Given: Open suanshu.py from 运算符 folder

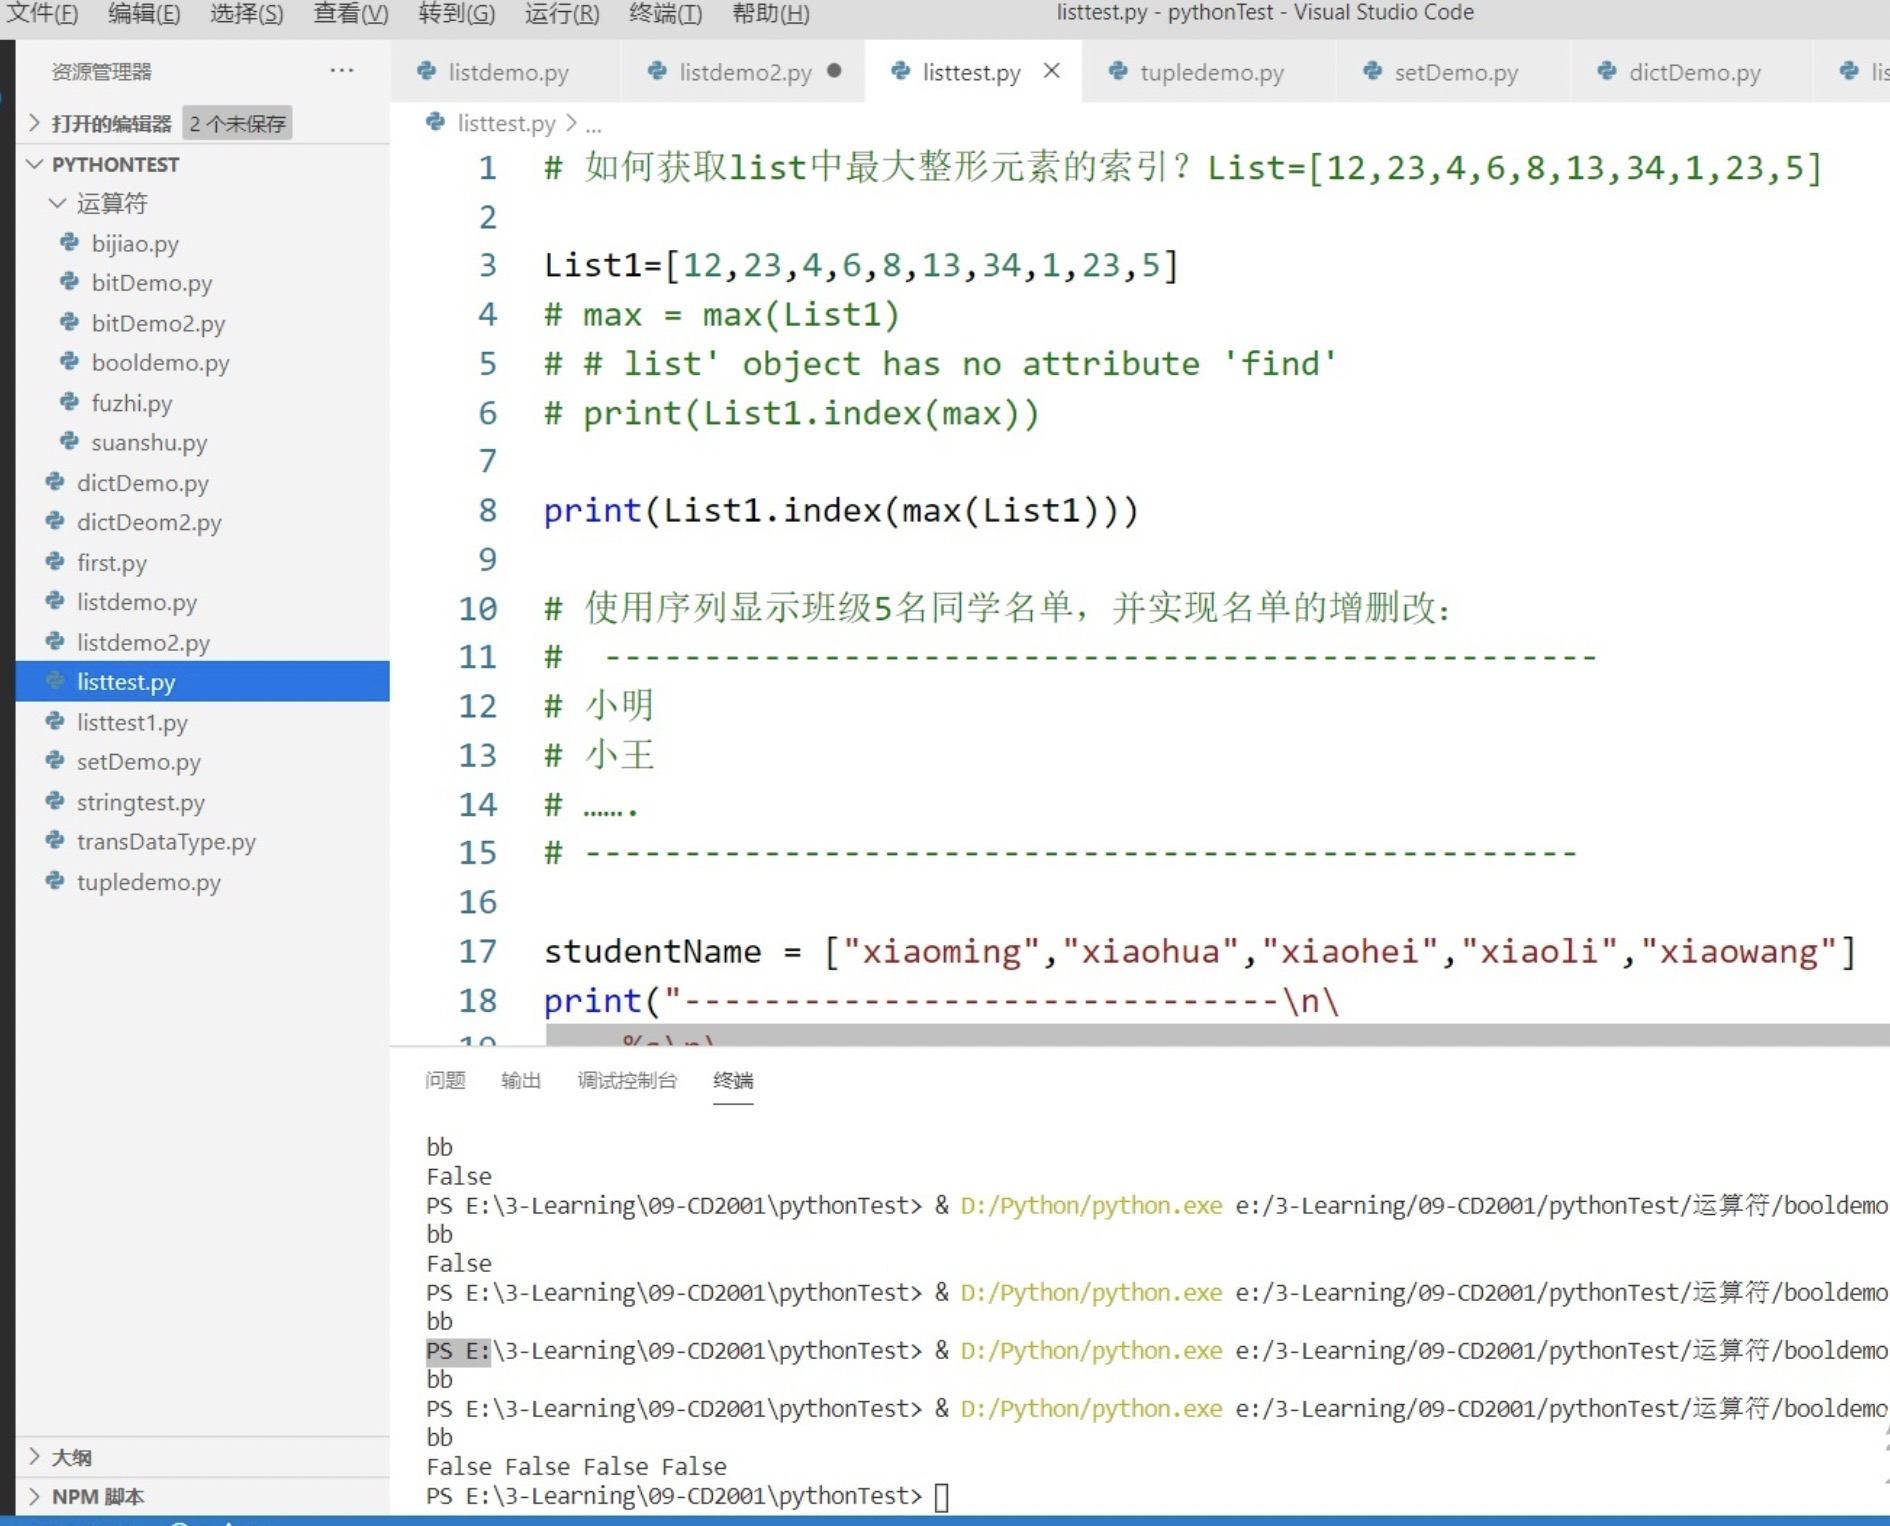Looking at the screenshot, I should tap(148, 442).
